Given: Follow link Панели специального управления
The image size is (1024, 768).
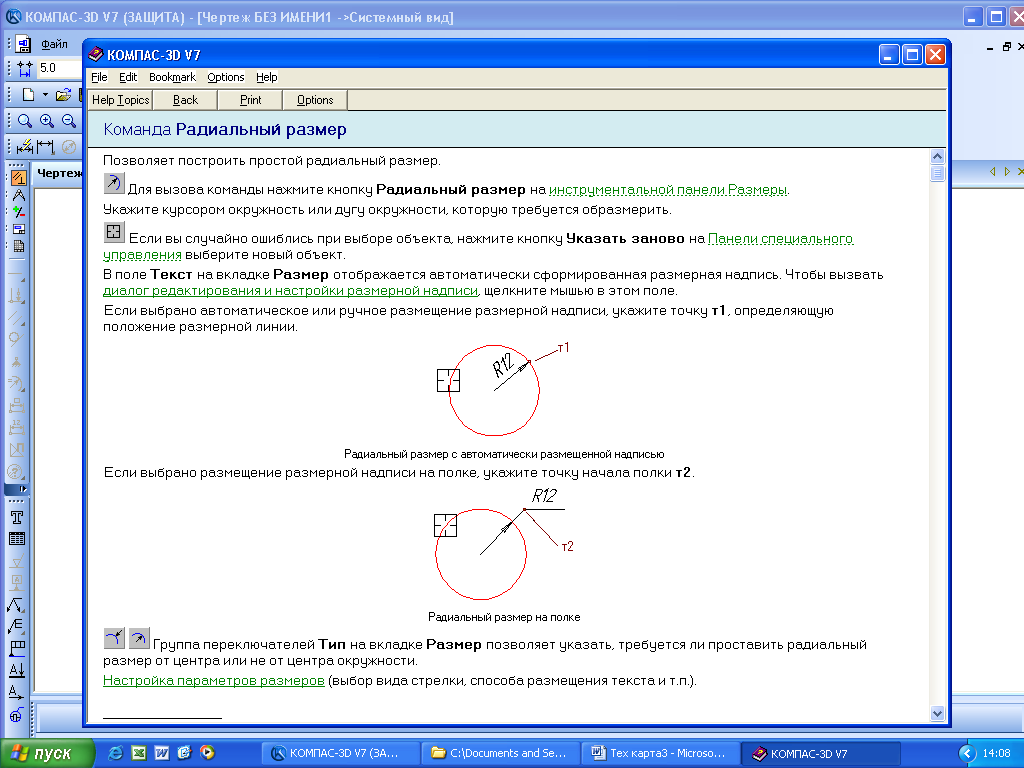Looking at the screenshot, I should [x=780, y=239].
